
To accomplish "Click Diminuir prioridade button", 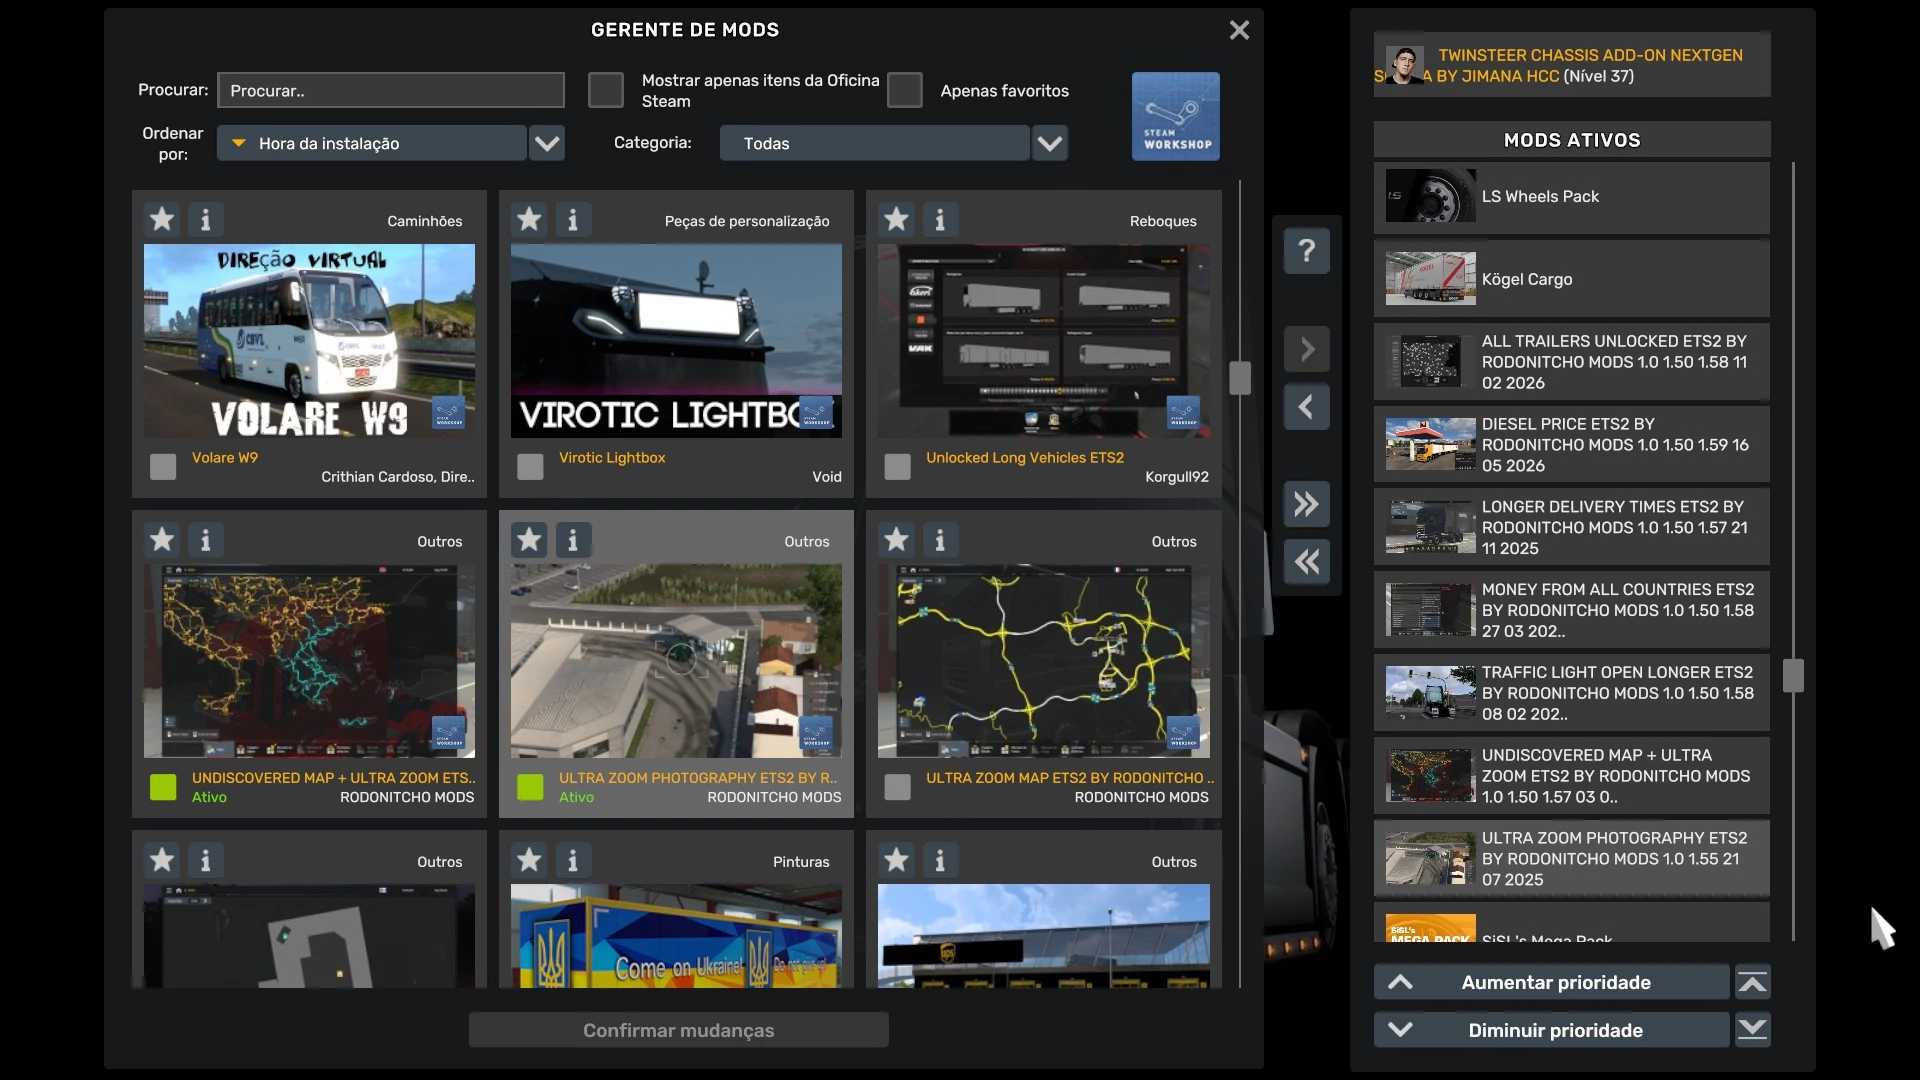I will pyautogui.click(x=1552, y=1030).
